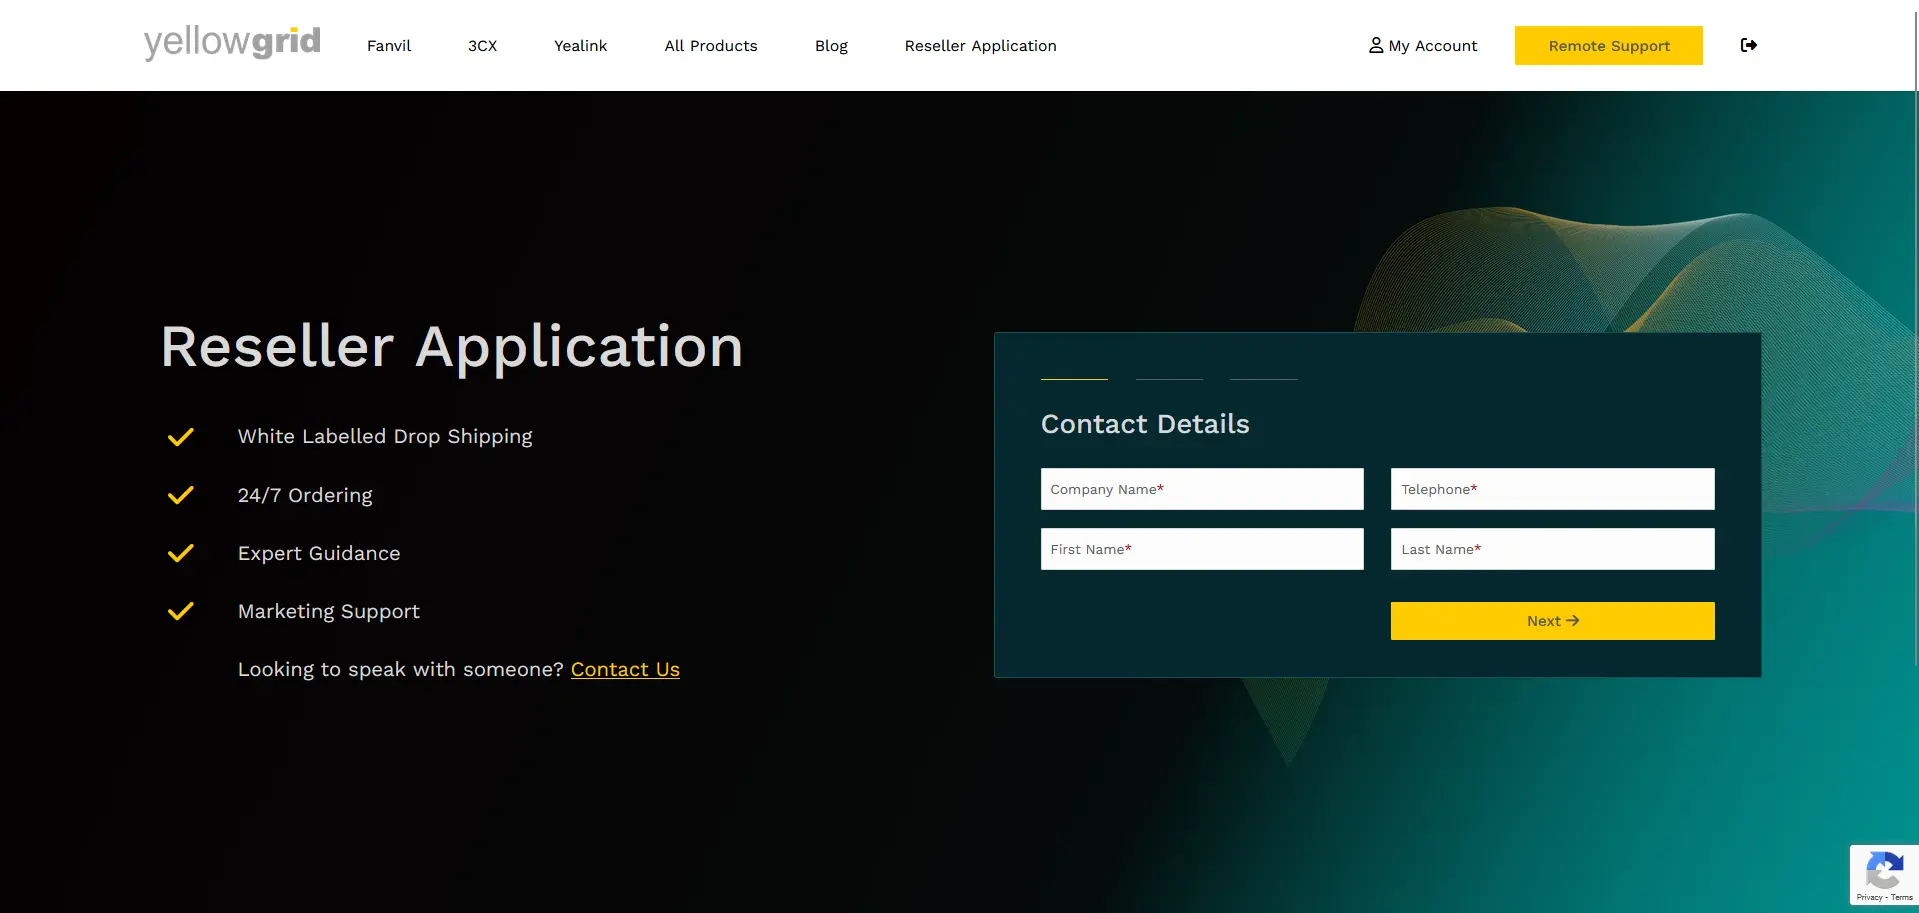1919x913 pixels.
Task: Open the reCAPTCHA badge
Action: [1884, 875]
